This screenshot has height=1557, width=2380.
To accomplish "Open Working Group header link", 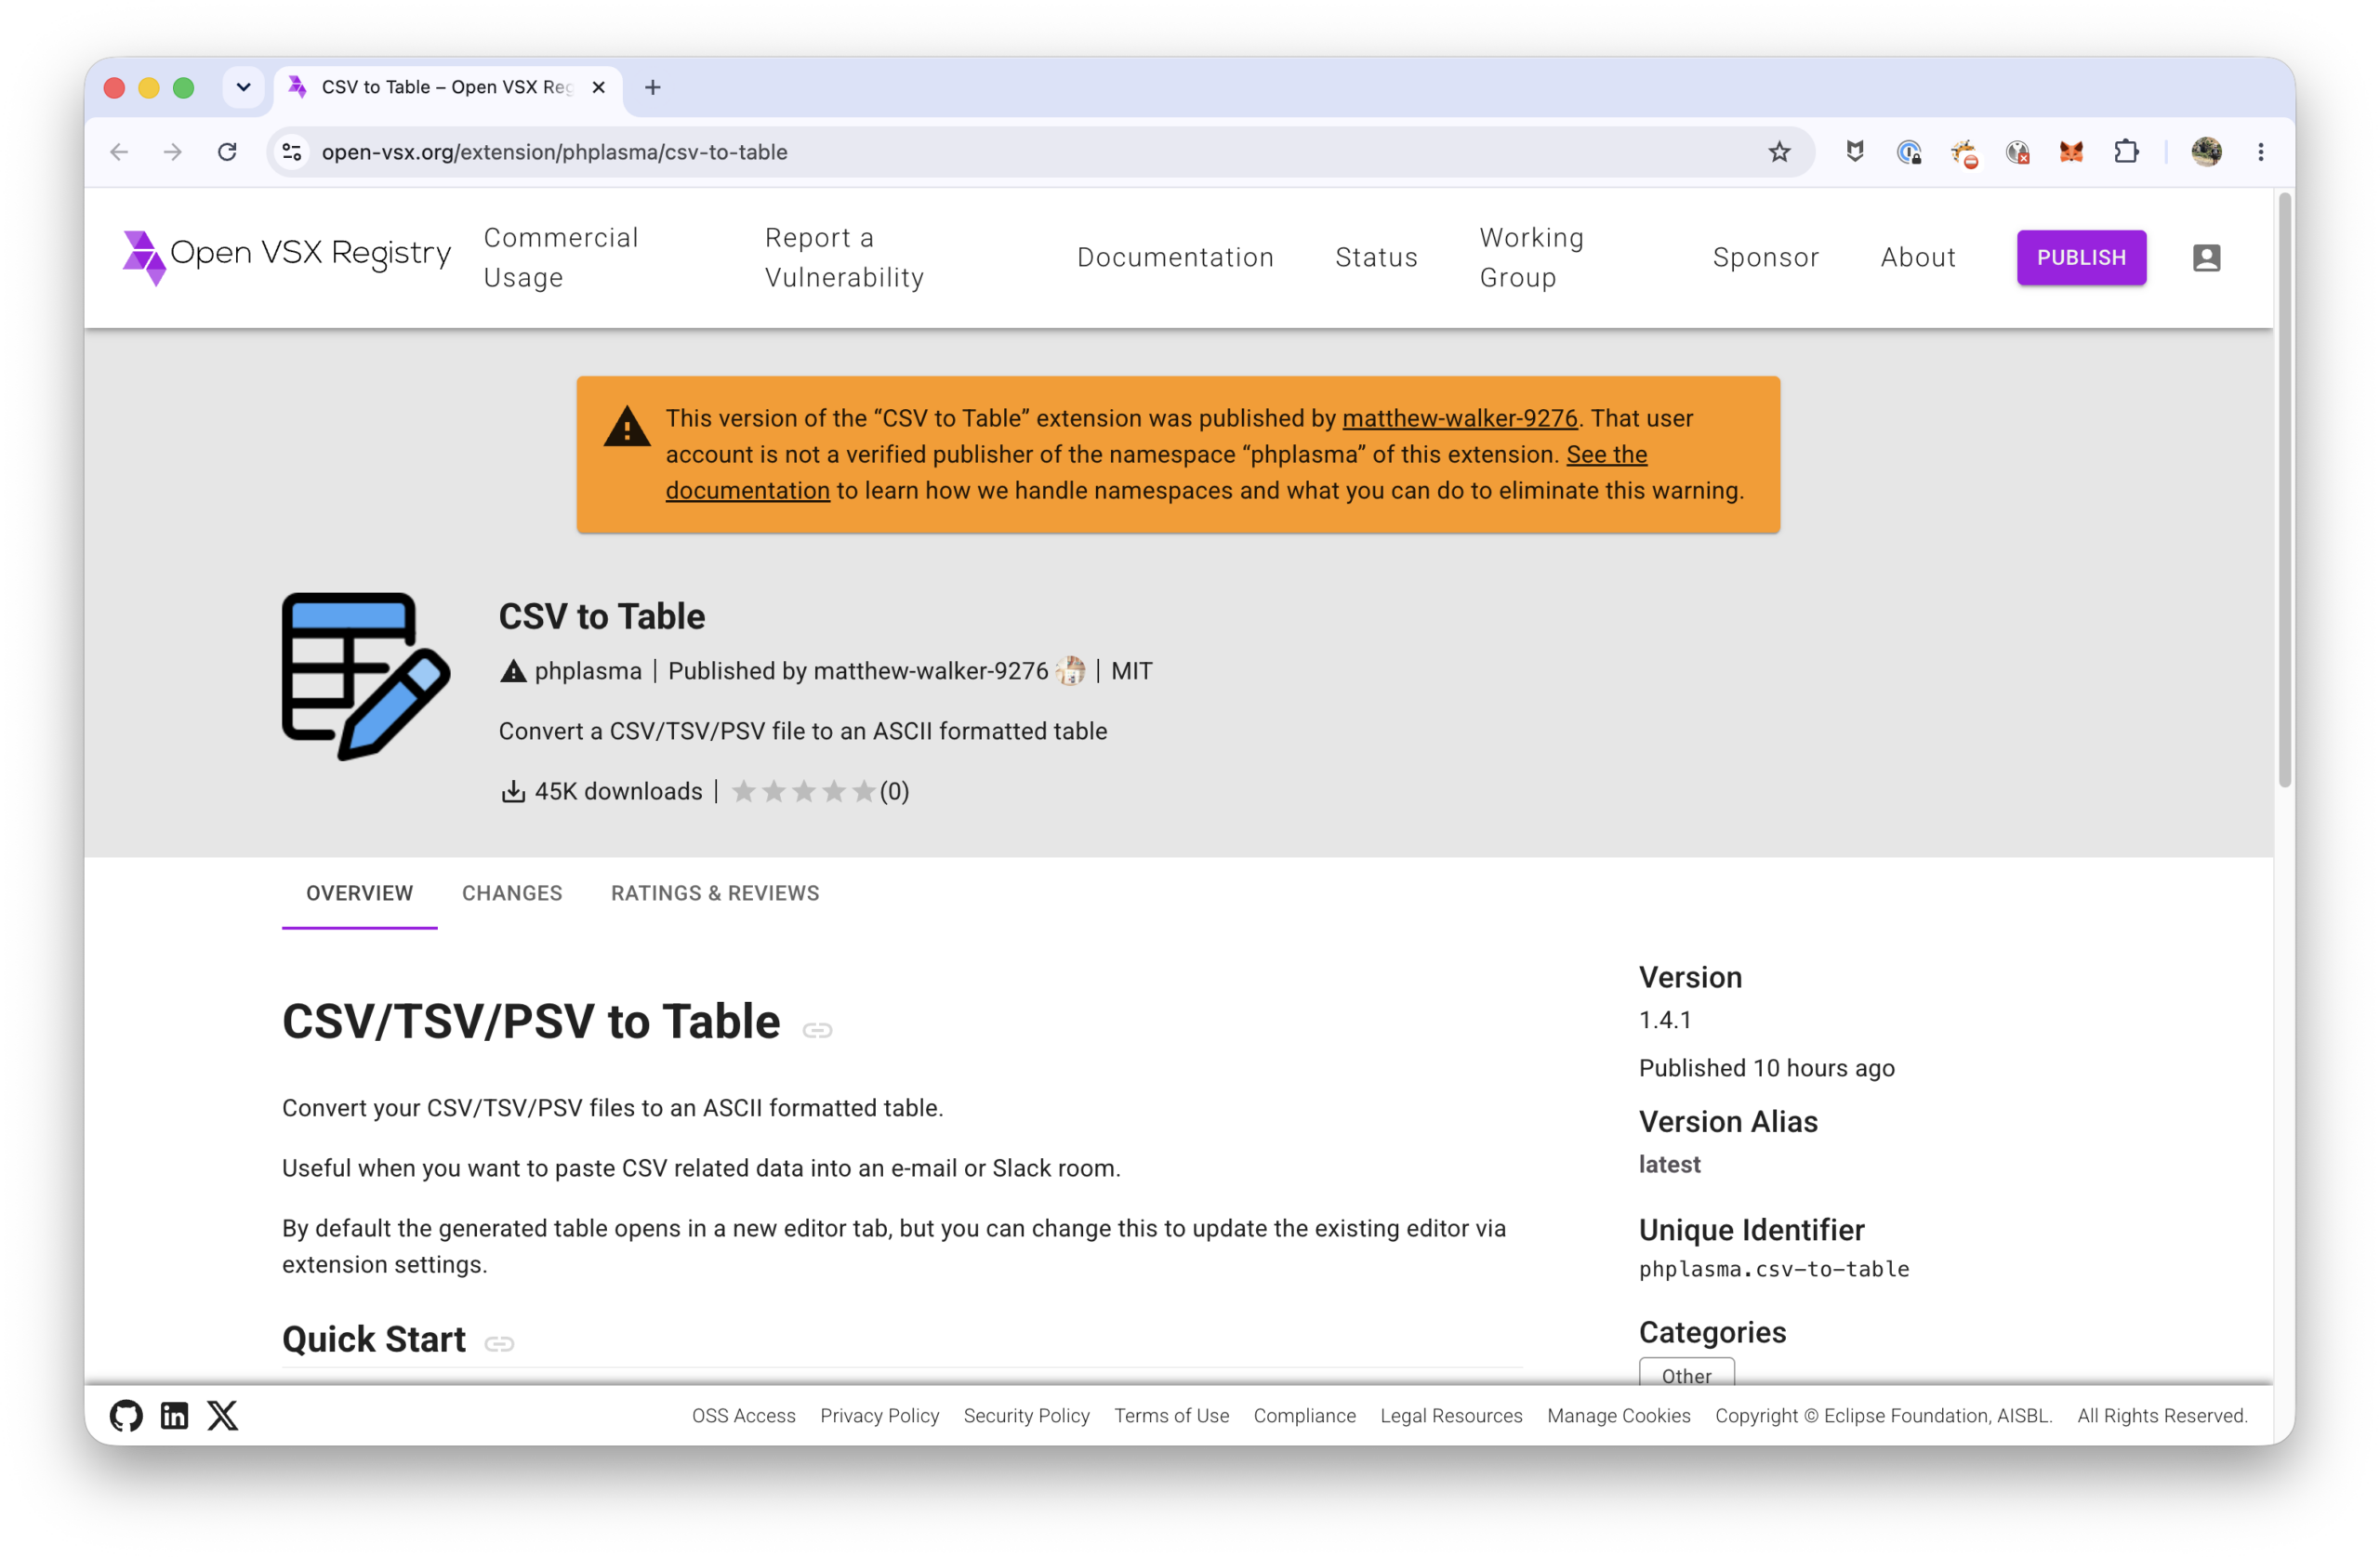I will [x=1531, y=257].
